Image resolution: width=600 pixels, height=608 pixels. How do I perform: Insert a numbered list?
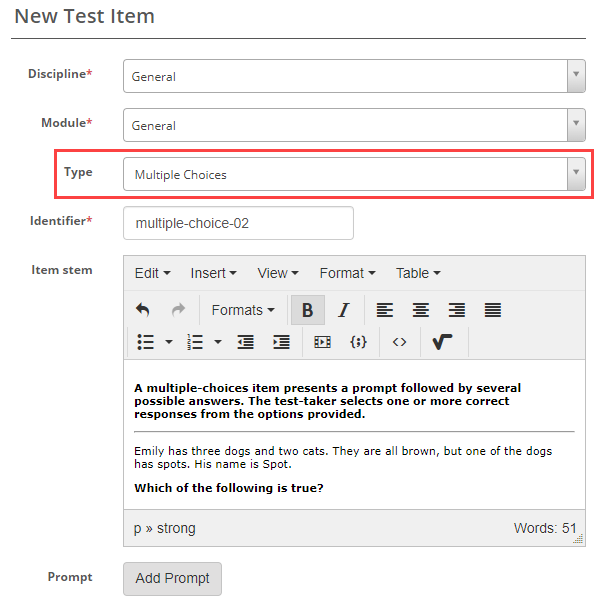click(196, 342)
